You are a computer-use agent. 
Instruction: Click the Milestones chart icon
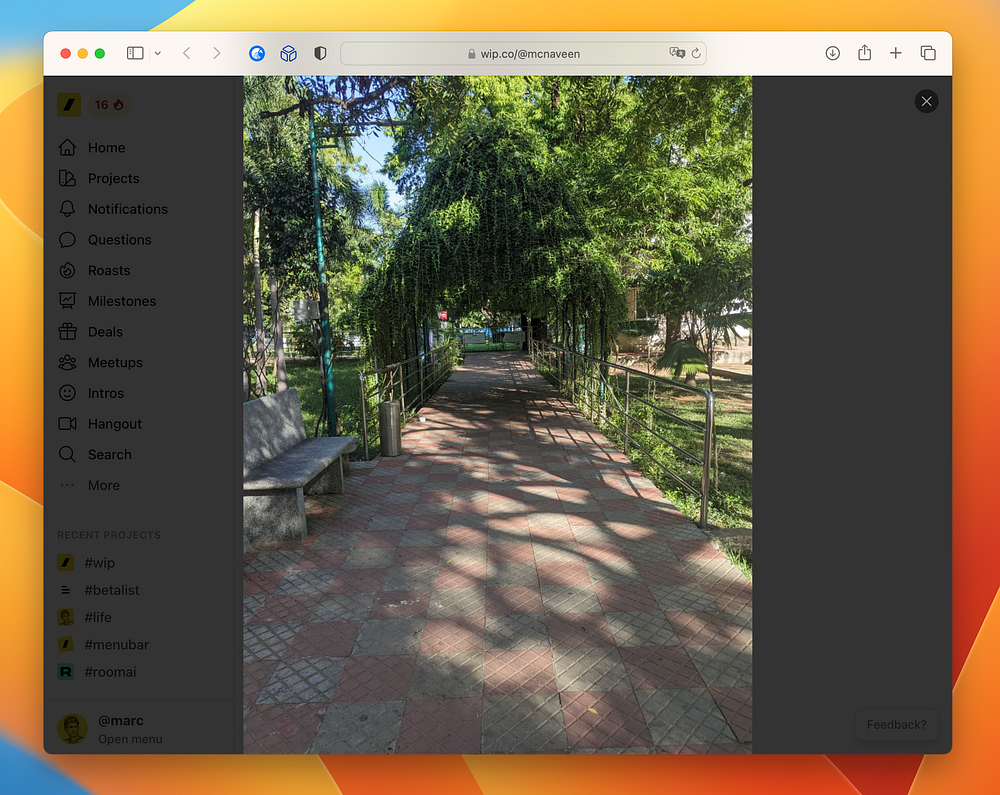pos(67,301)
